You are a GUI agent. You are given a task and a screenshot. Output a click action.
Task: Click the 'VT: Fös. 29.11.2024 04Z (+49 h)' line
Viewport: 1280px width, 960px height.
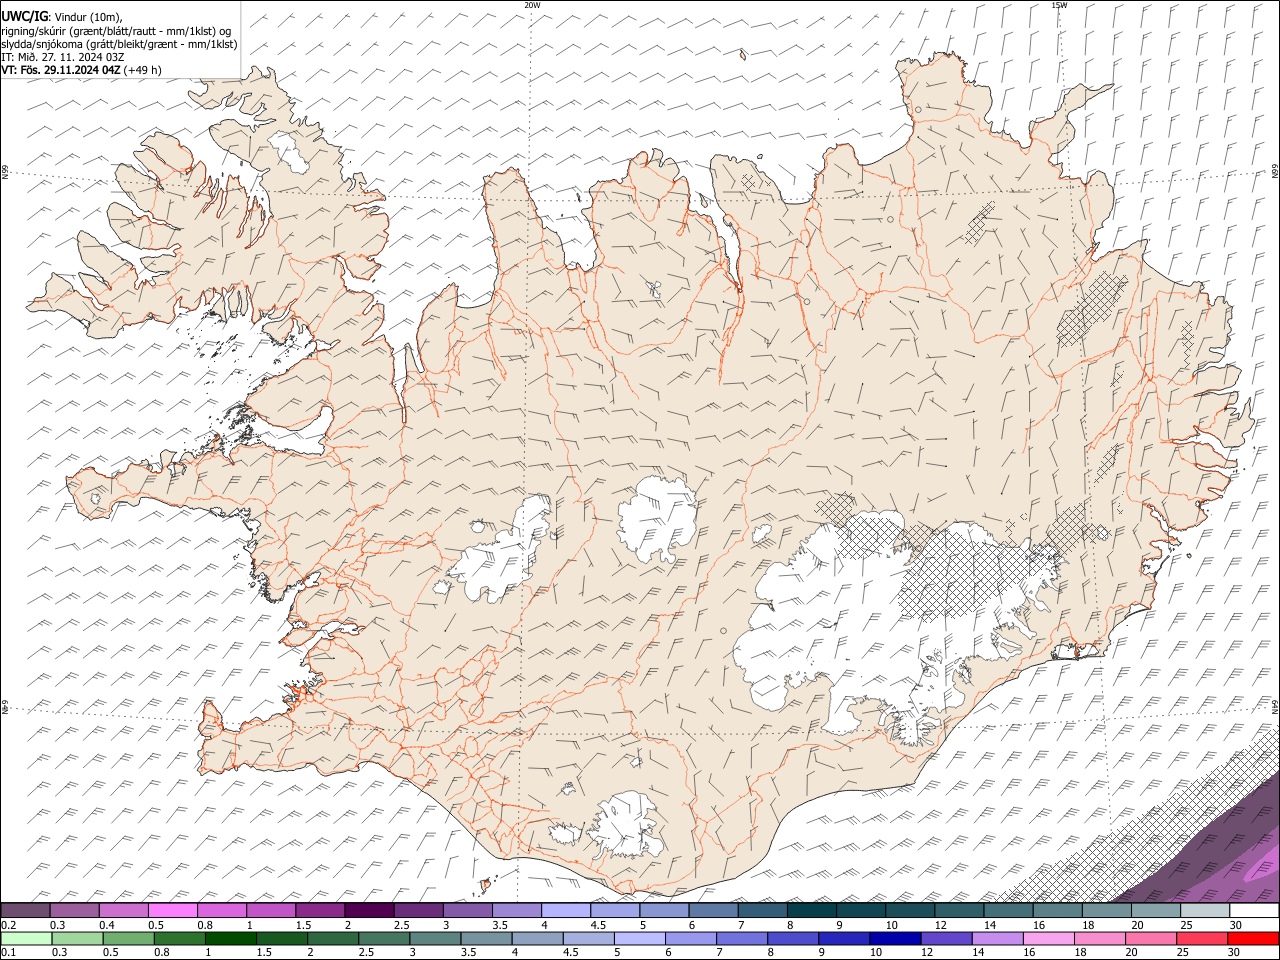82,70
